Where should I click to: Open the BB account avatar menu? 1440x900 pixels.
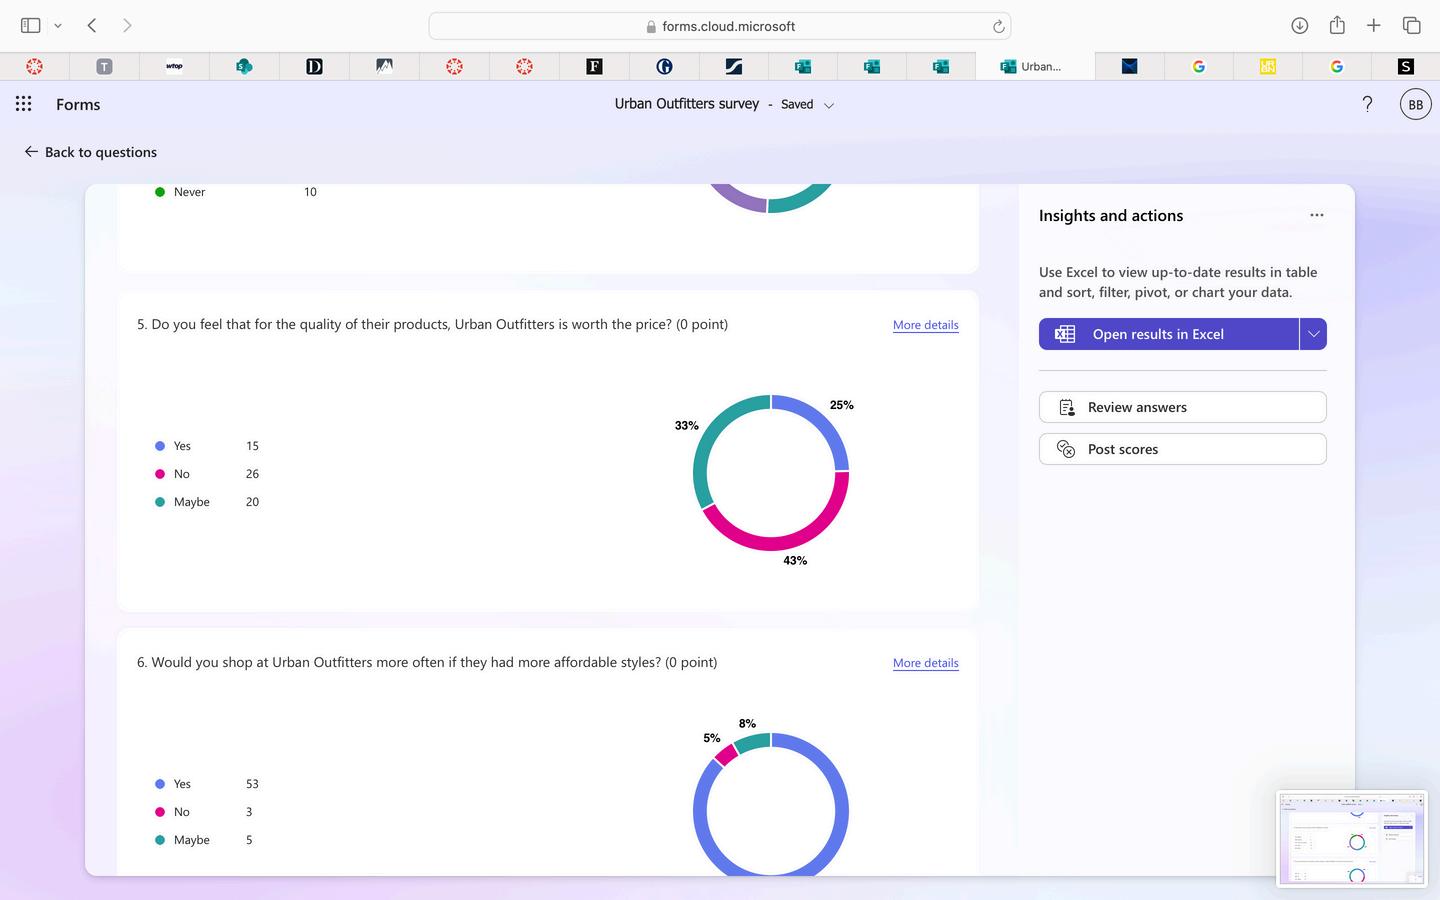coord(1415,104)
